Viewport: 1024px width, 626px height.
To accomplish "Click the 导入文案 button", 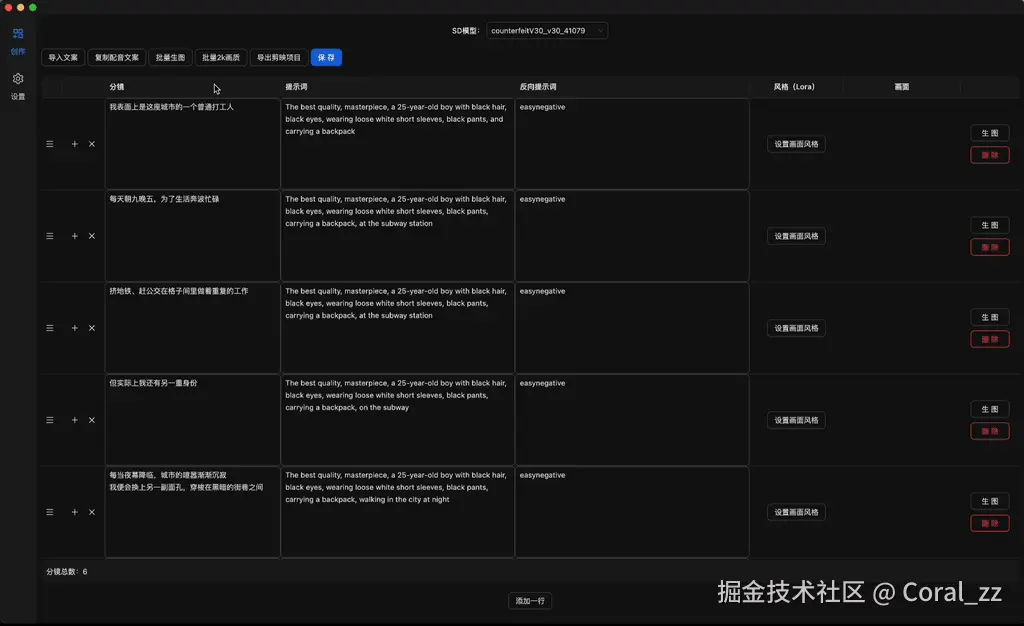I will tap(63, 57).
